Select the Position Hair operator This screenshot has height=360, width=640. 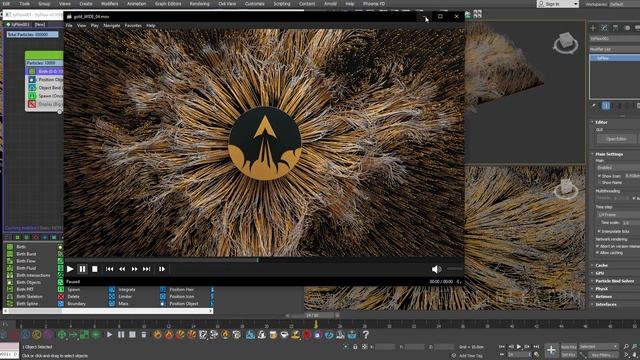tap(181, 289)
